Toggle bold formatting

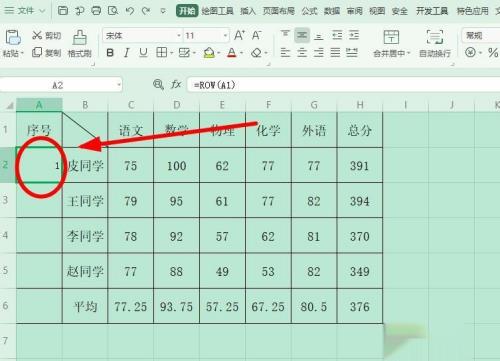tap(110, 53)
